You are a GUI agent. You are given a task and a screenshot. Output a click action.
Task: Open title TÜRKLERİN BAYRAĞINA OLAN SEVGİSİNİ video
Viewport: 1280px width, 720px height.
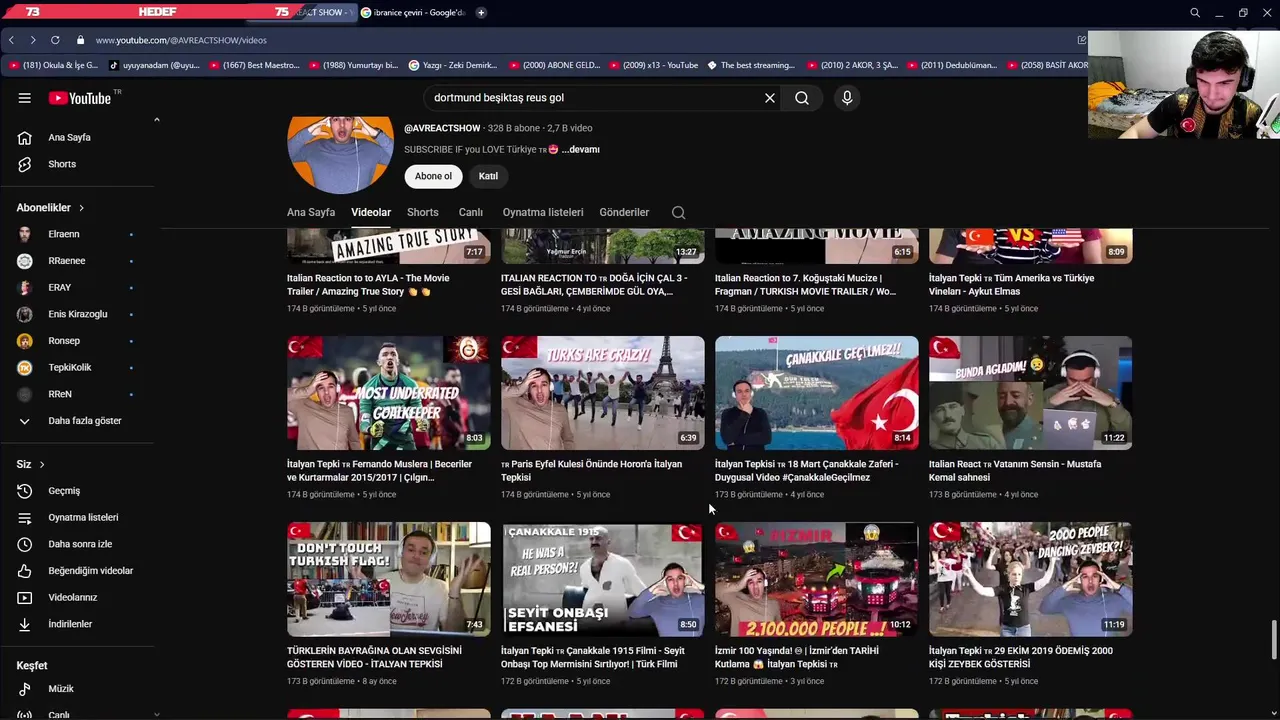tap(374, 657)
